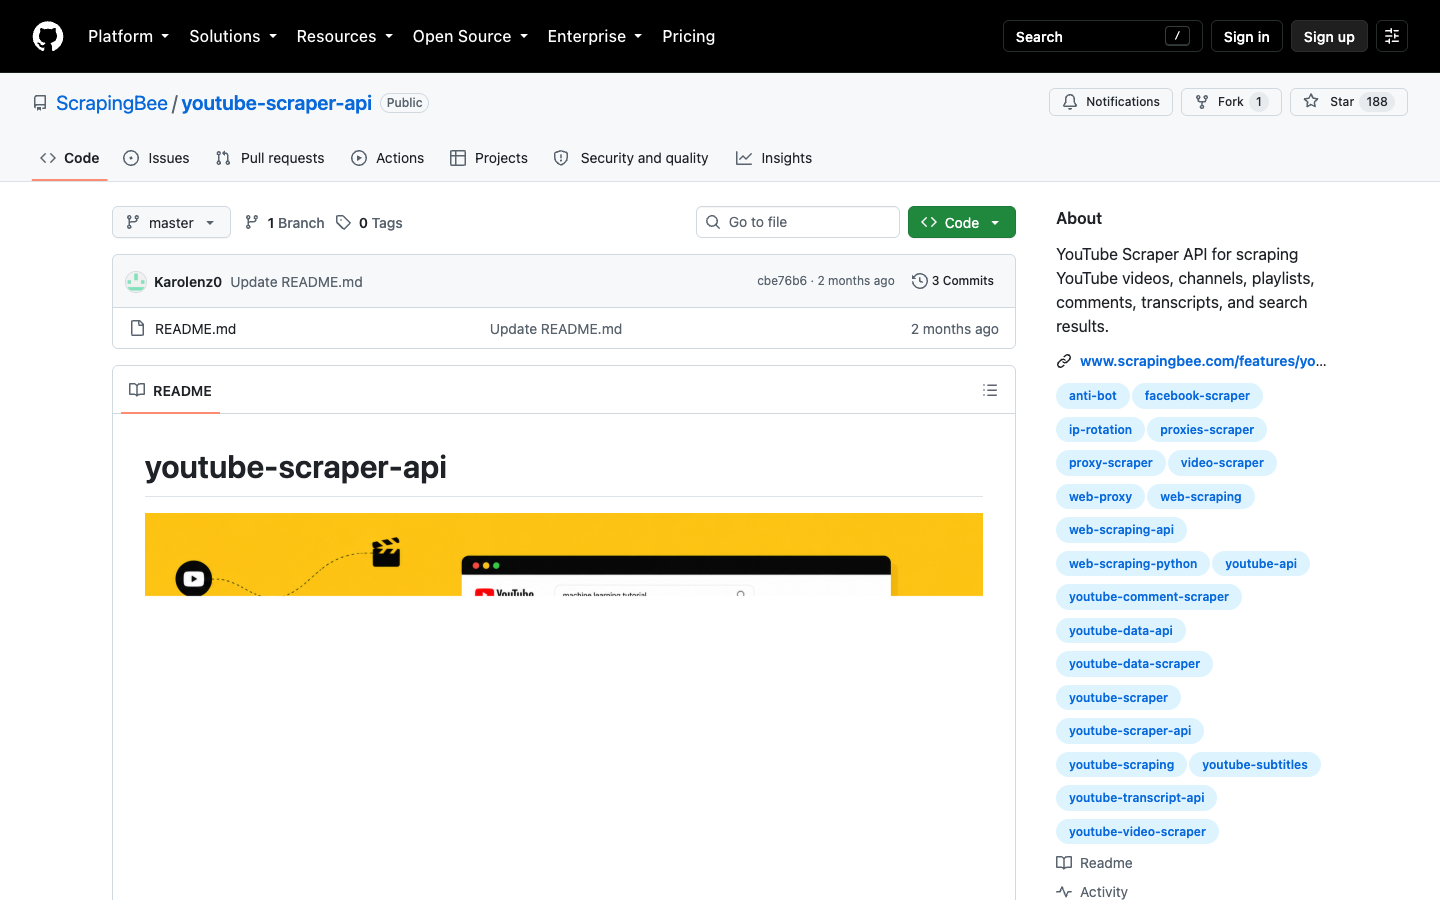
Task: Go to the Pricing page
Action: point(688,36)
